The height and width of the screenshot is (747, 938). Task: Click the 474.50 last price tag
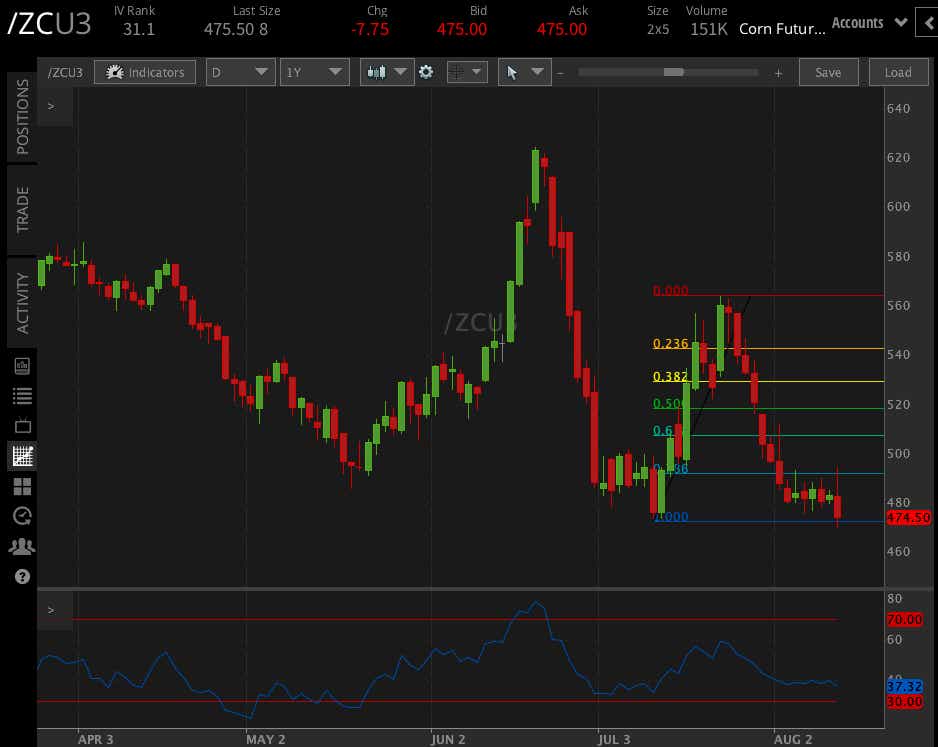pos(909,517)
